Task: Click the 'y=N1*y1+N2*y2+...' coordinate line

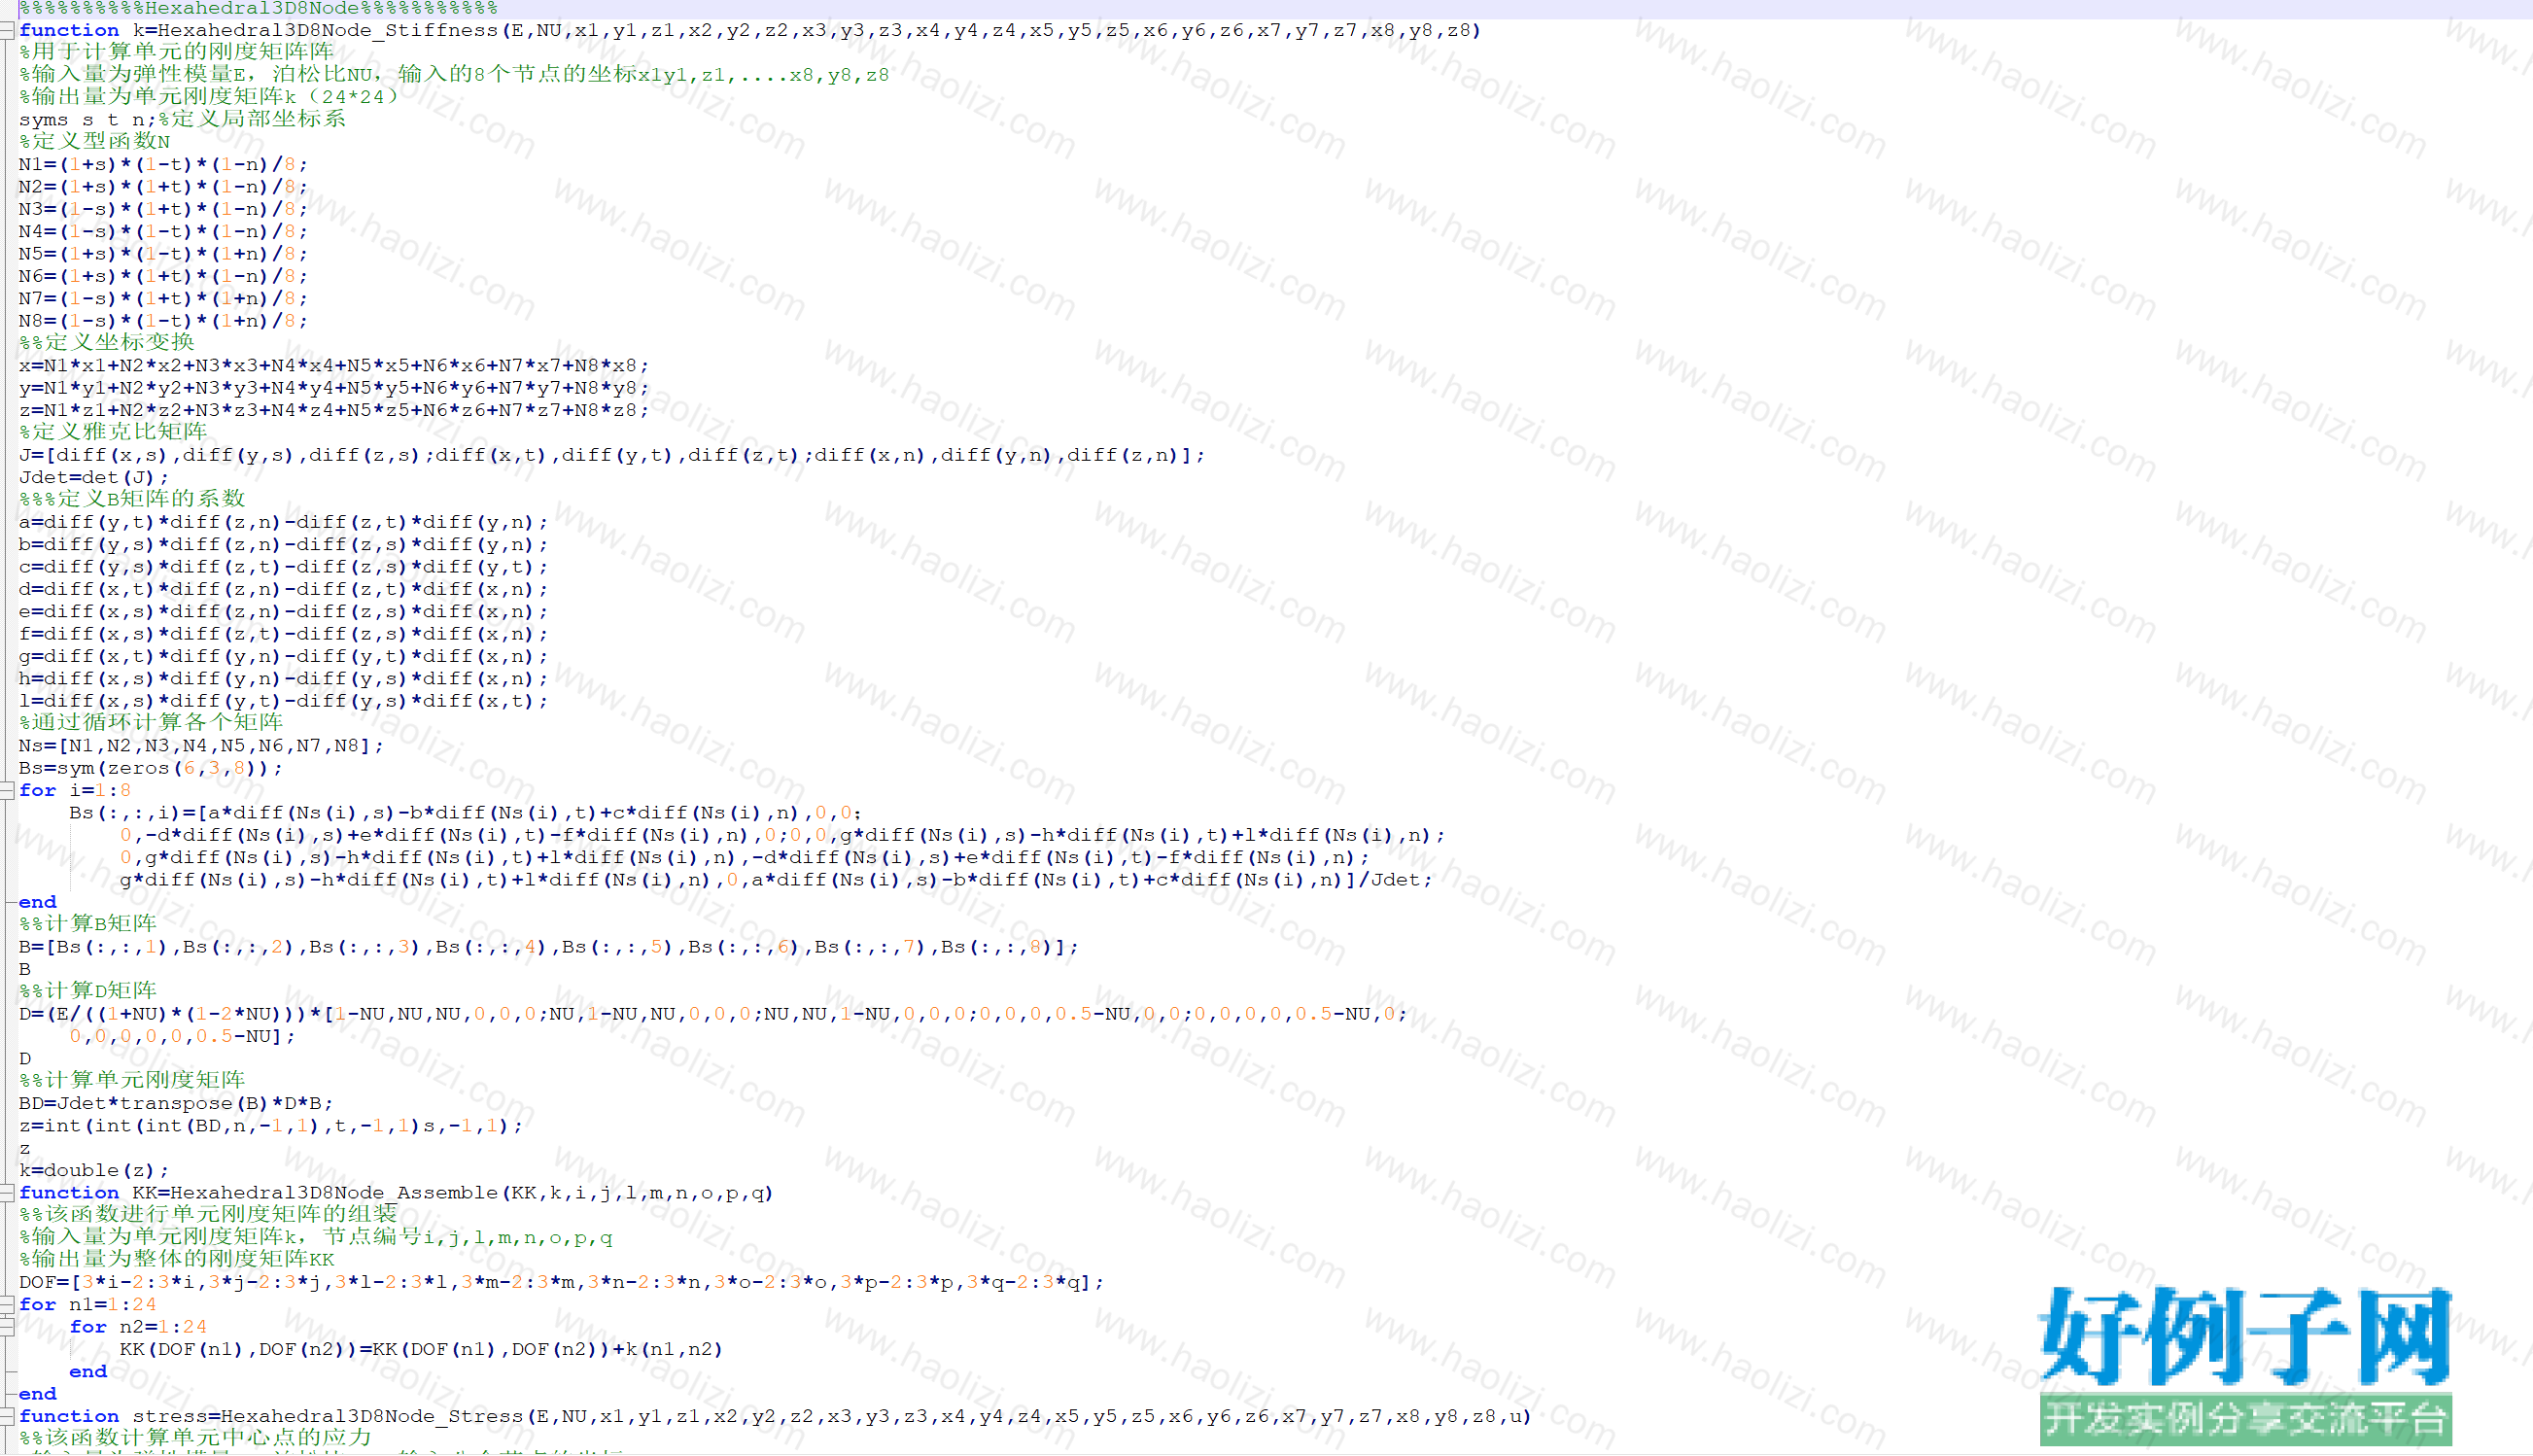Action: tap(334, 388)
